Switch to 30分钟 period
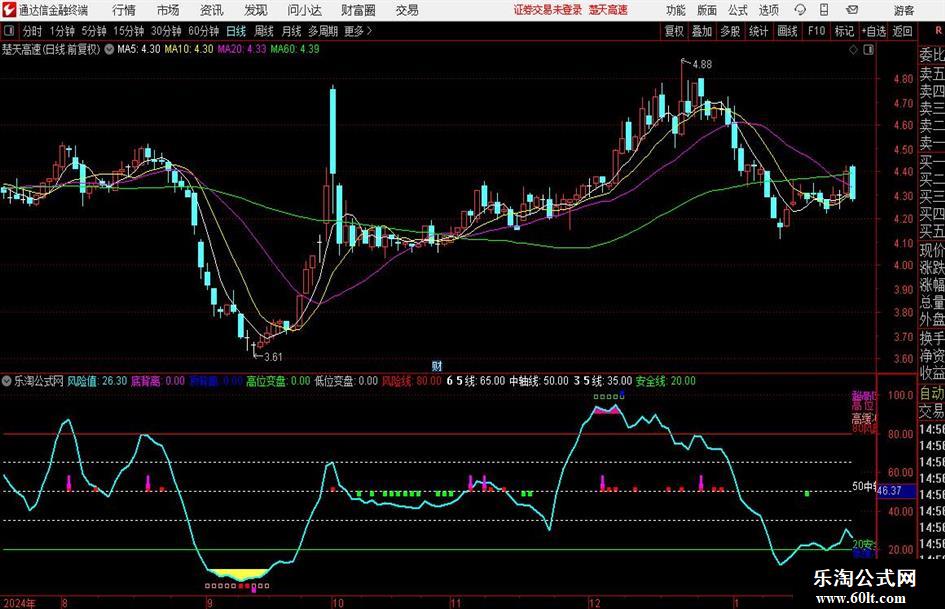945x609 pixels. pos(166,31)
